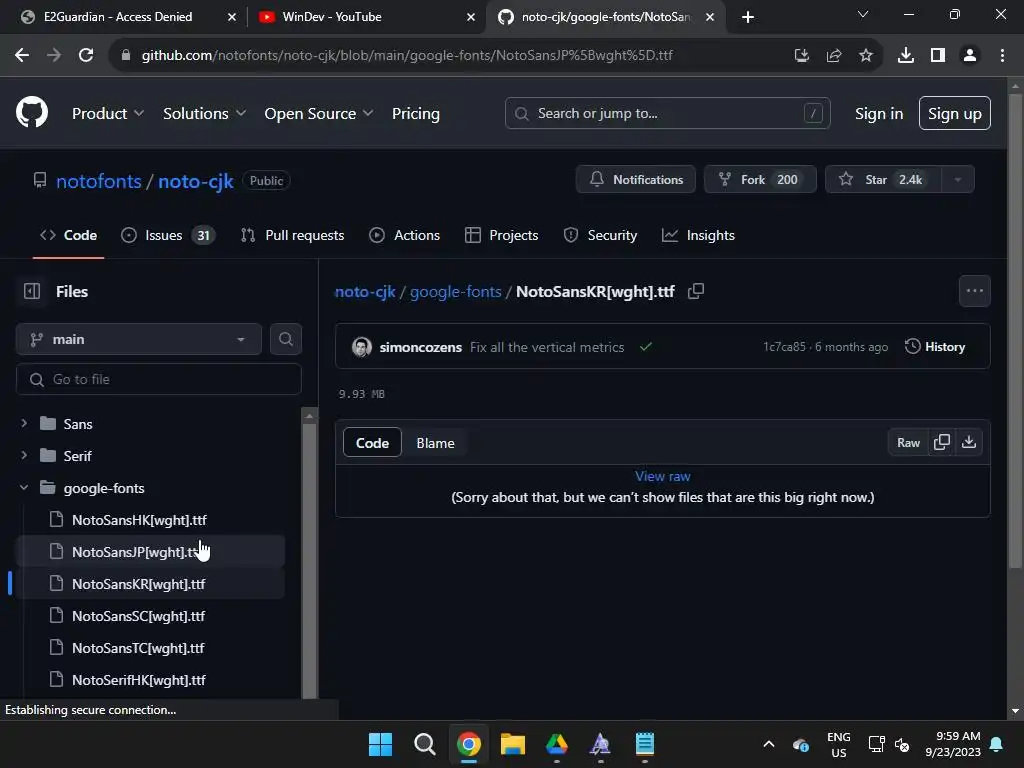Open the Insights tab
Image resolution: width=1024 pixels, height=768 pixels.
coord(698,235)
